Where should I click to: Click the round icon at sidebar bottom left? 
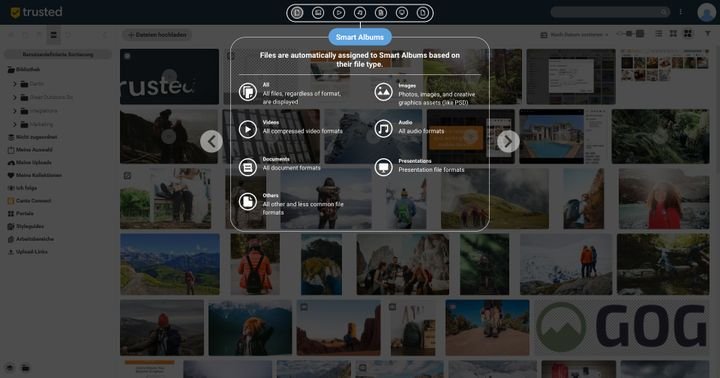tap(10, 367)
